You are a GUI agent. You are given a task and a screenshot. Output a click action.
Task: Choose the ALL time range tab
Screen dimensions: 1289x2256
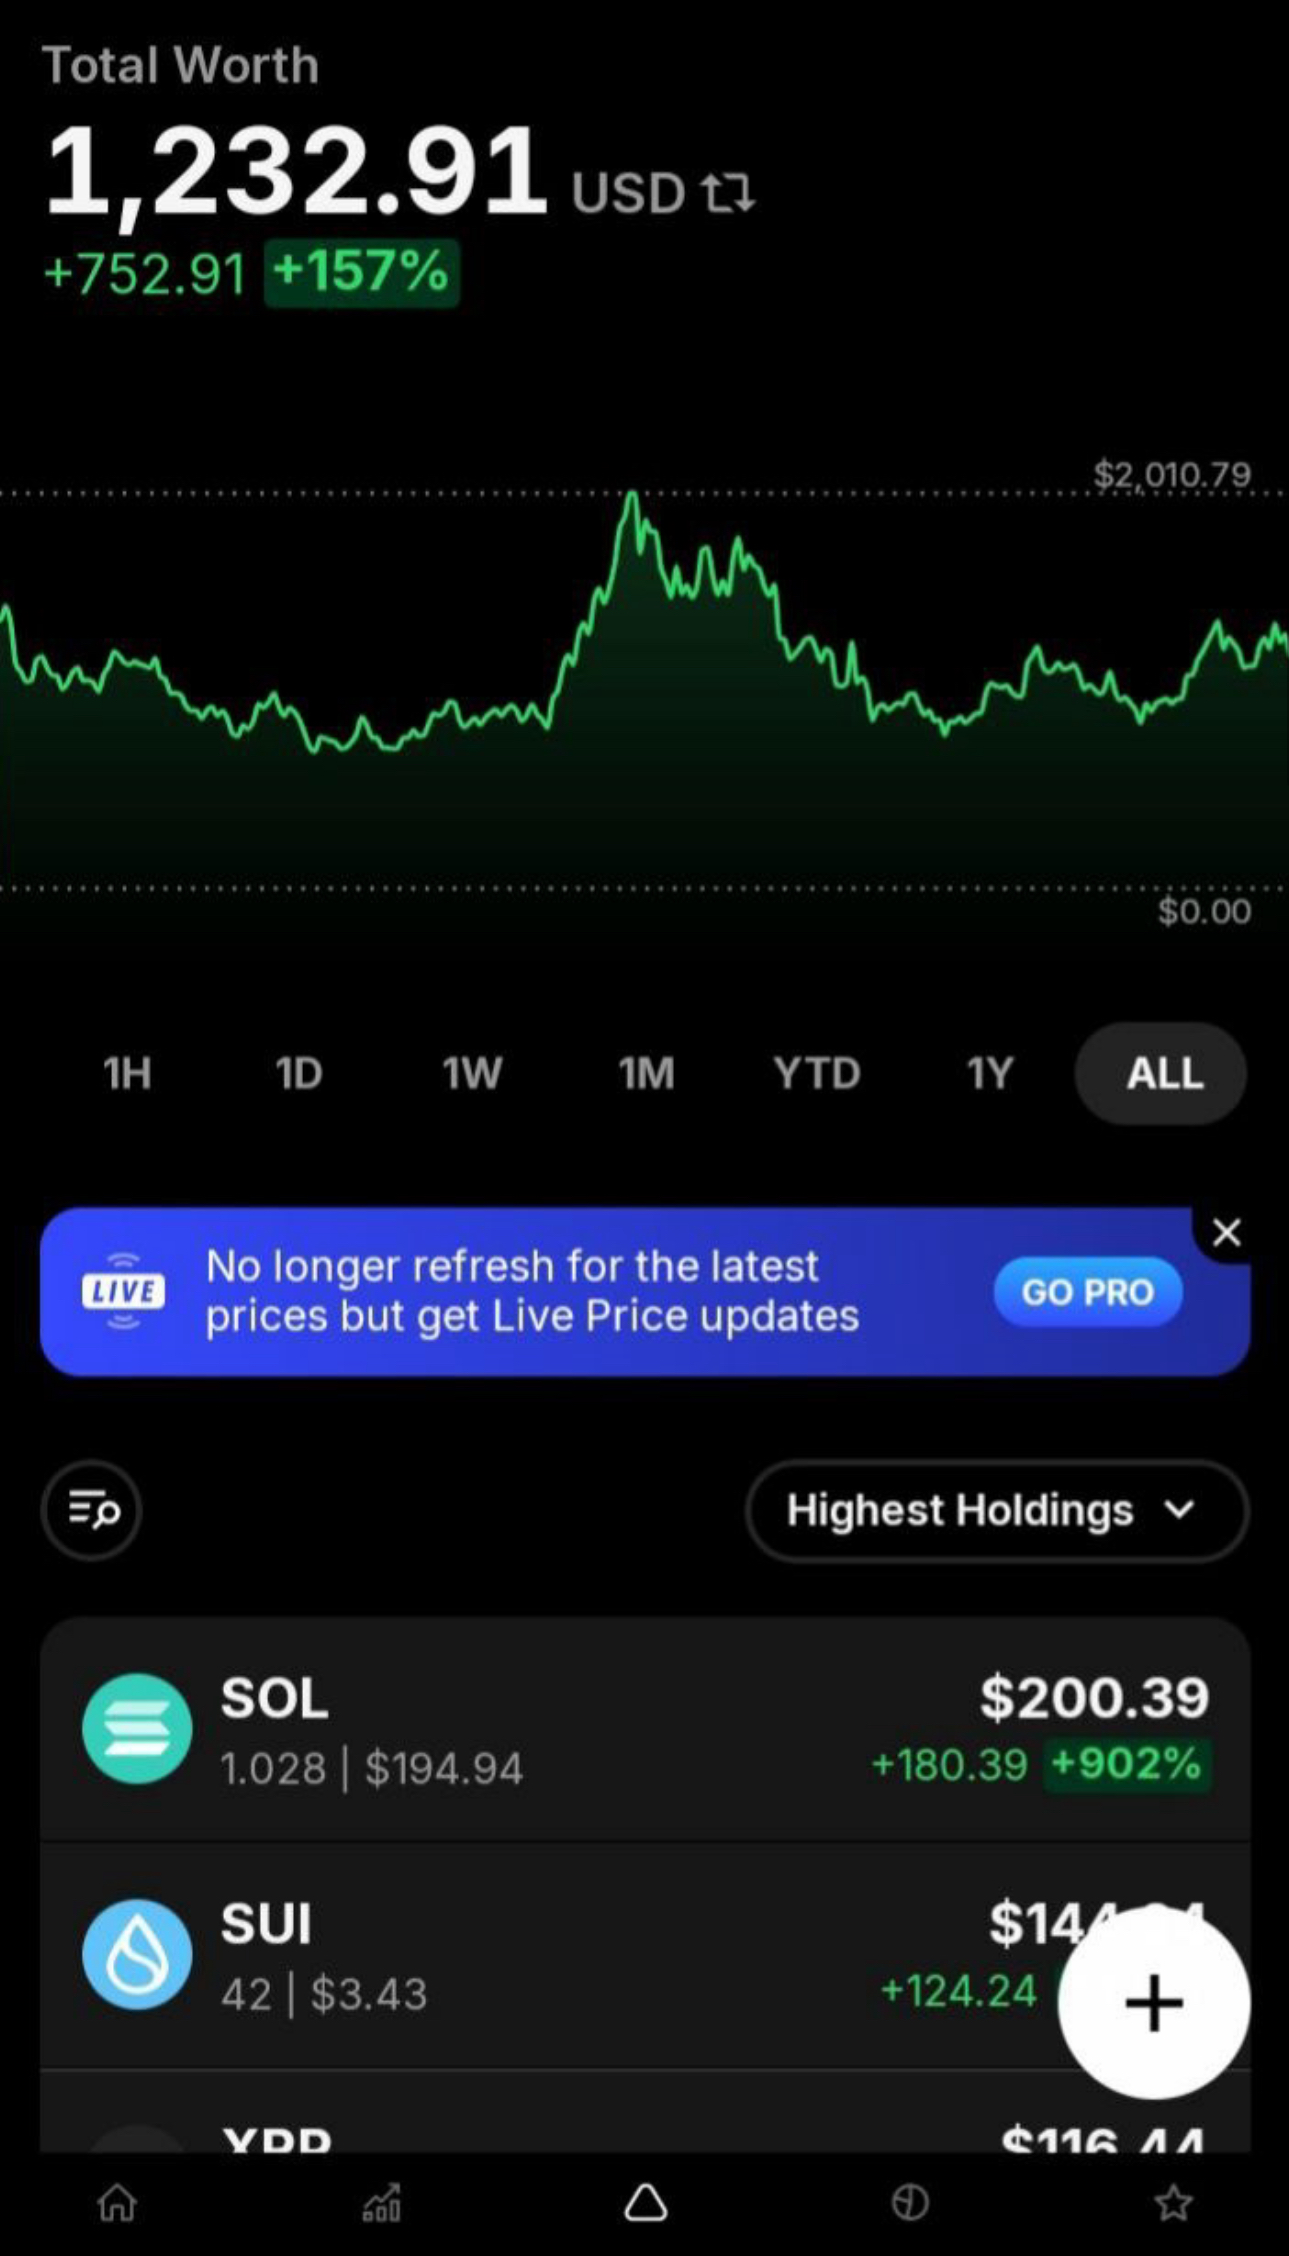[1161, 1074]
